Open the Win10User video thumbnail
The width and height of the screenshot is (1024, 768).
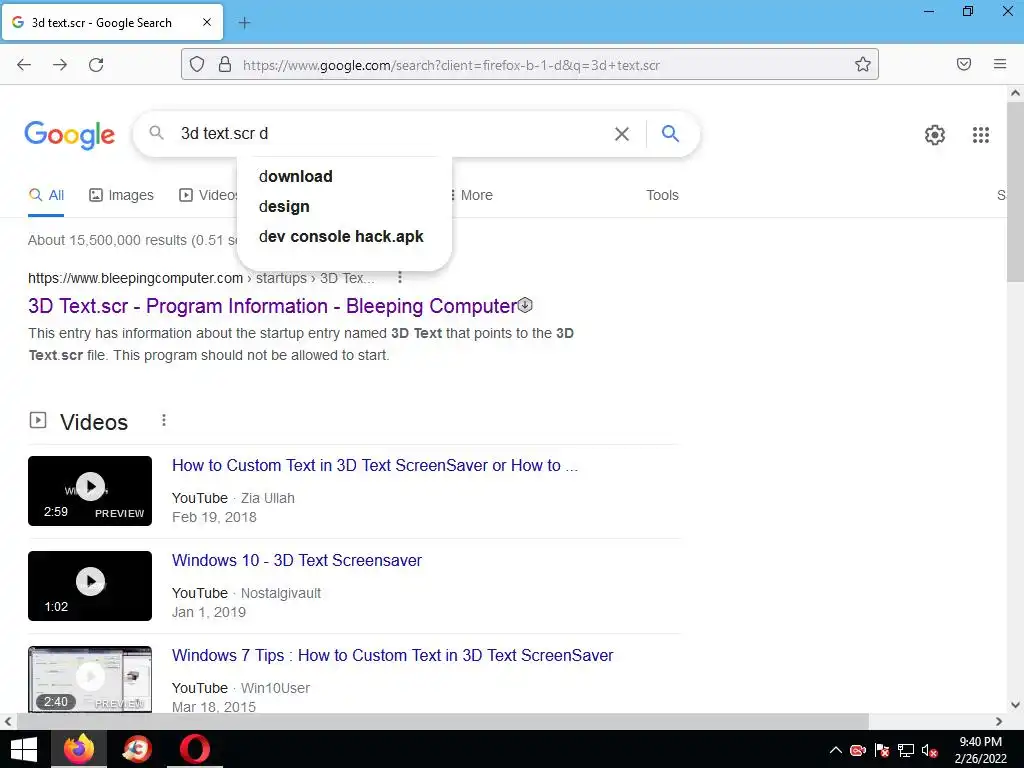90,679
